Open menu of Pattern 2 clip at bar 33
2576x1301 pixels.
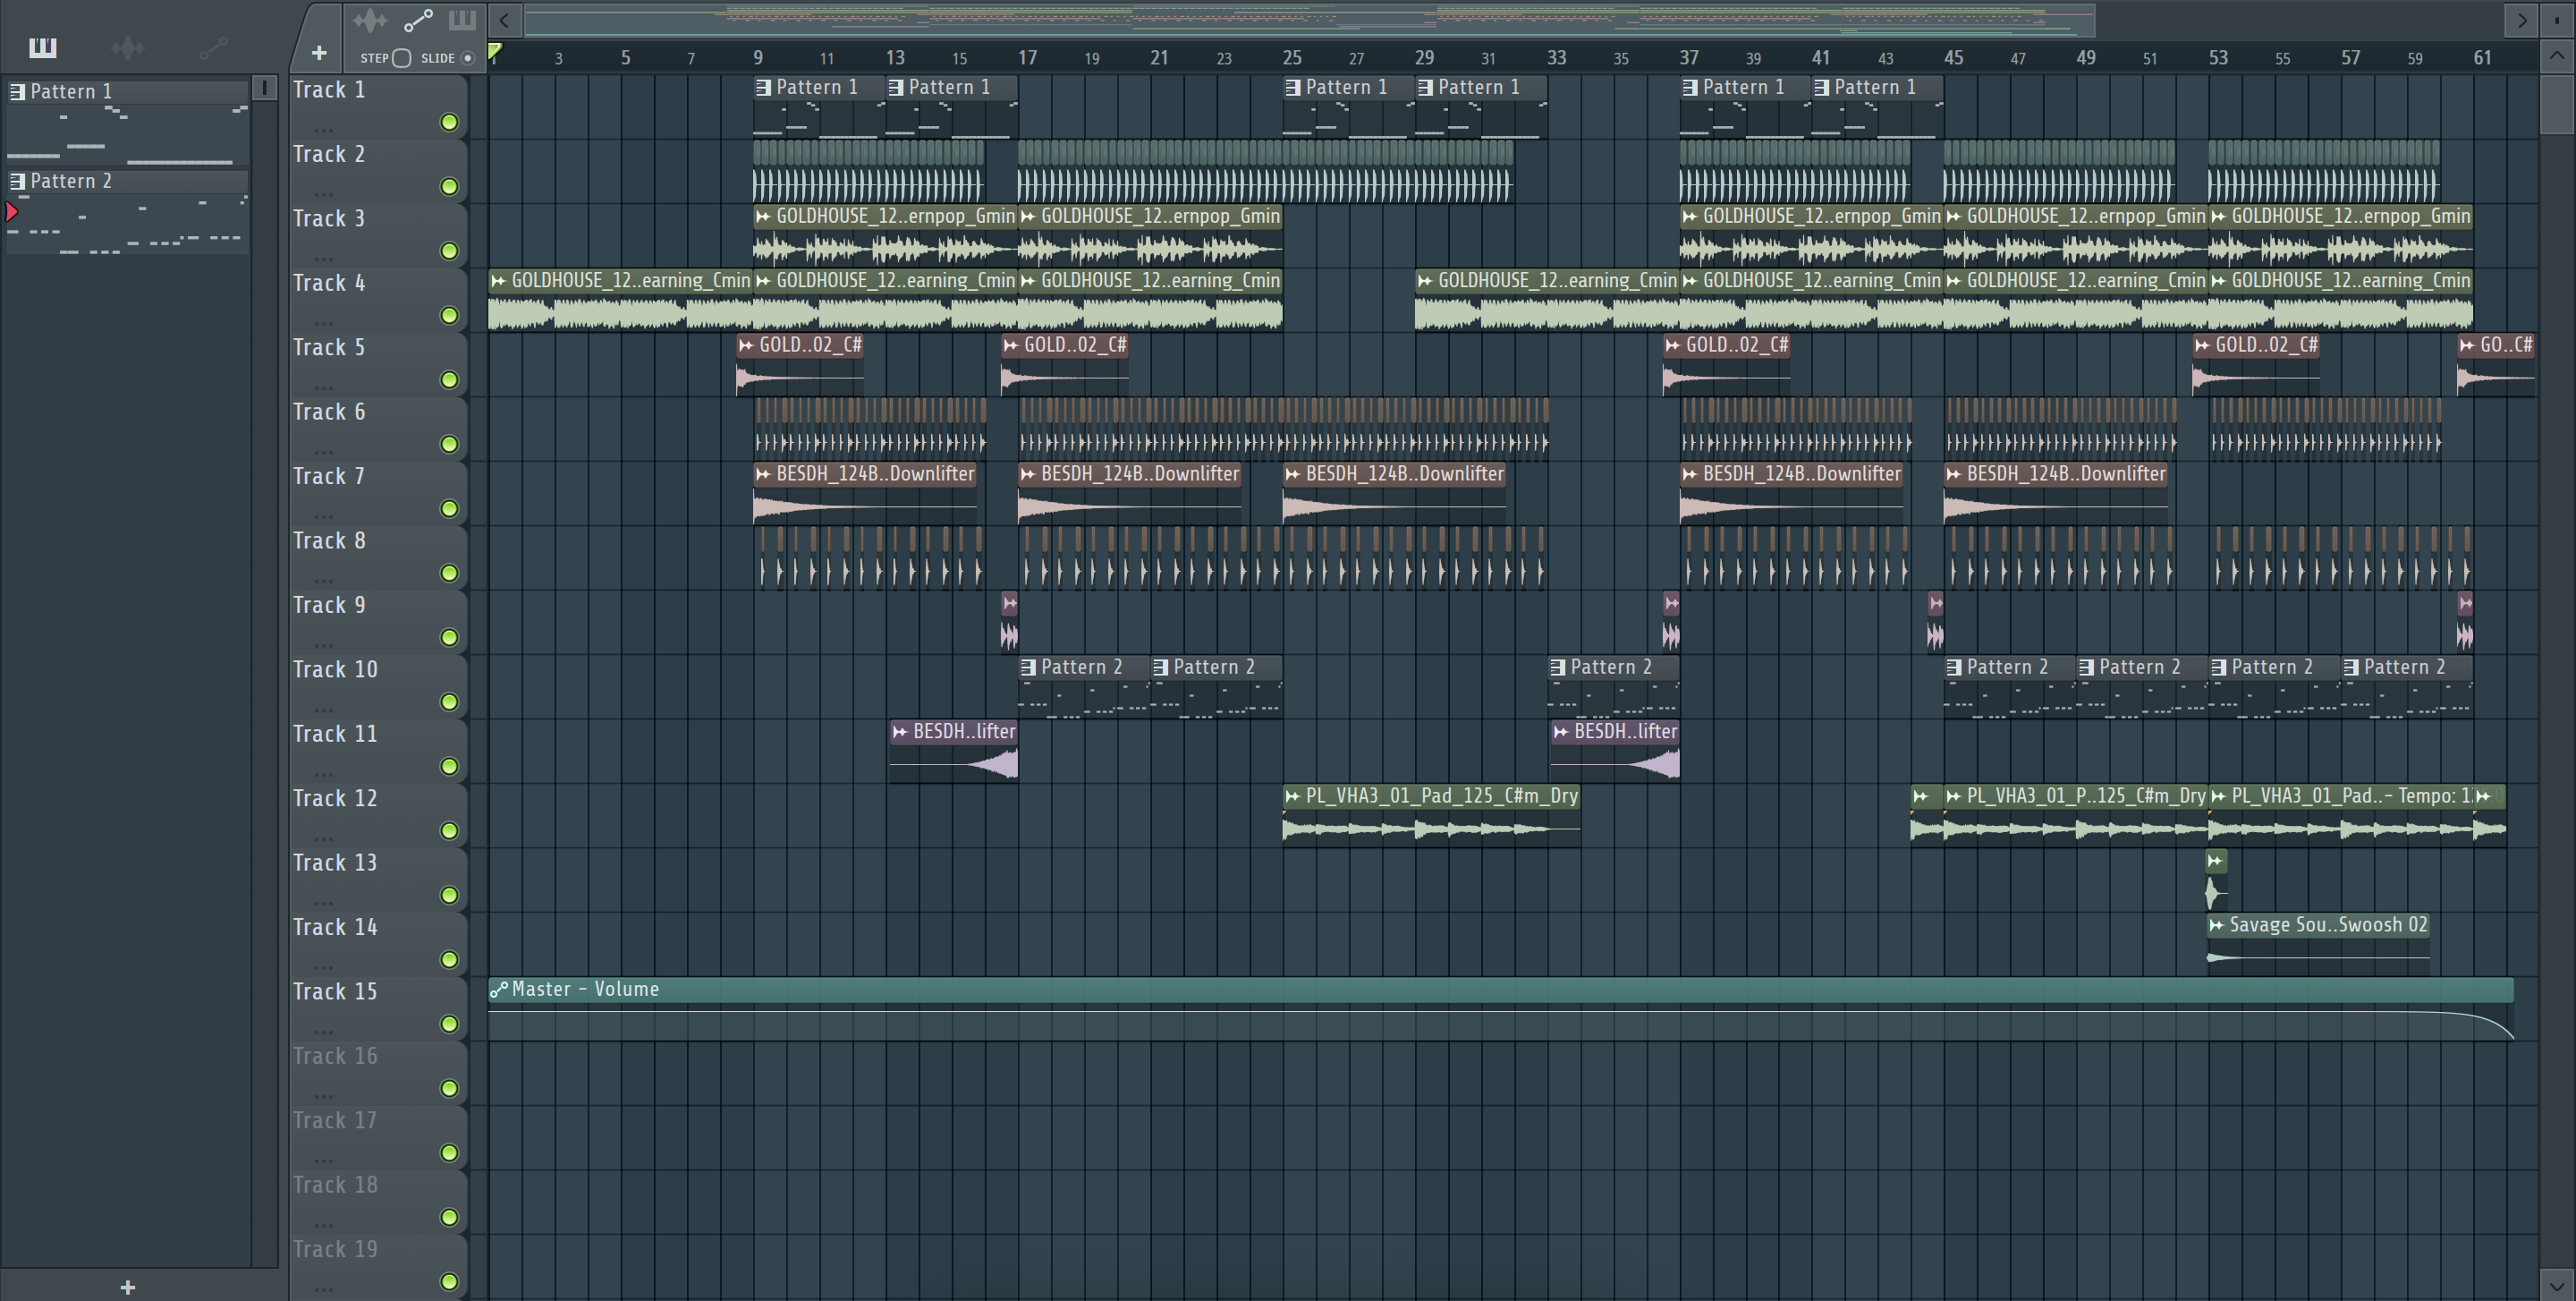(x=1558, y=667)
